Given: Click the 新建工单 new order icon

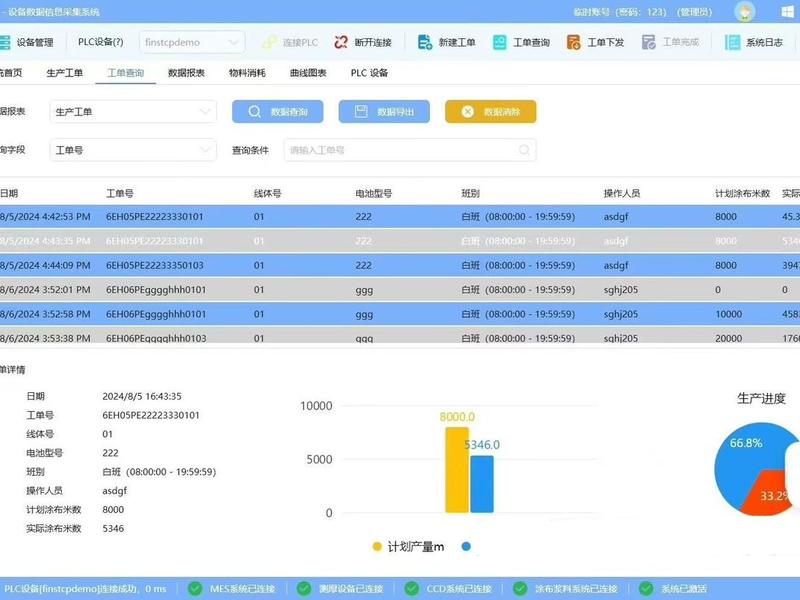Looking at the screenshot, I should tap(424, 42).
